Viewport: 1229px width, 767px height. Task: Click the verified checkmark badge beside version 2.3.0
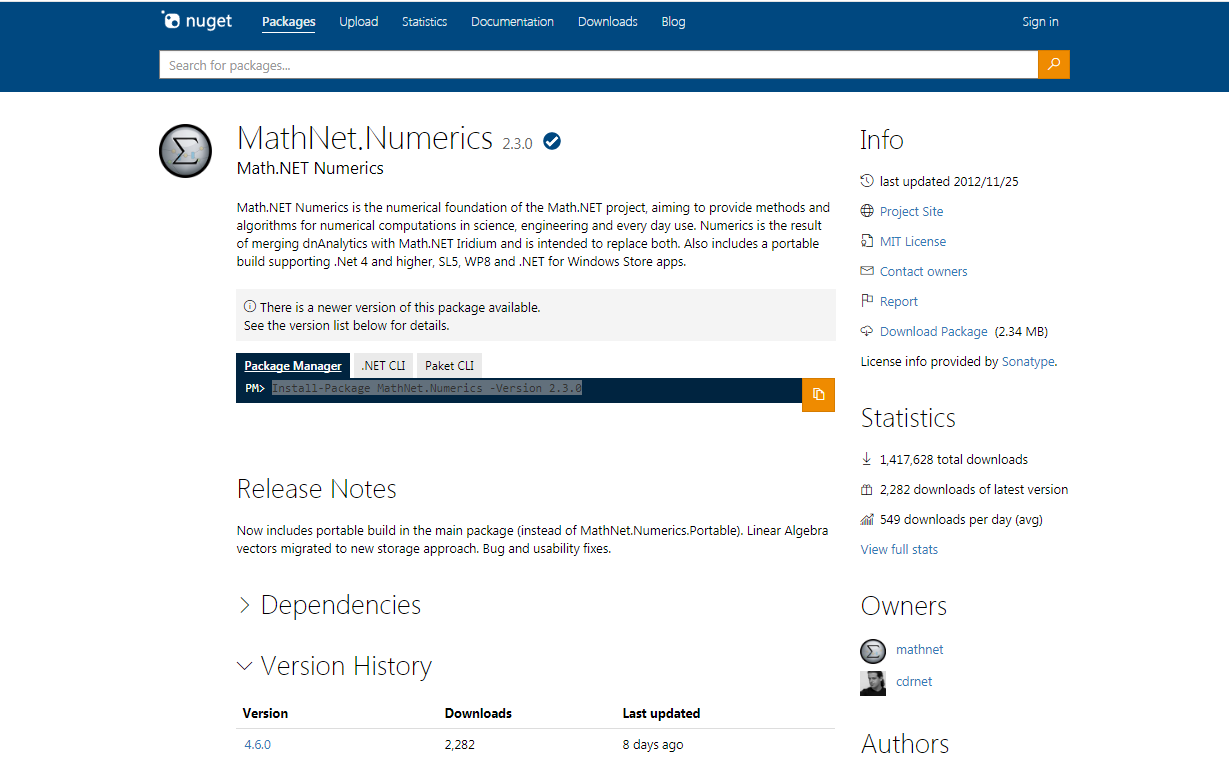[552, 141]
